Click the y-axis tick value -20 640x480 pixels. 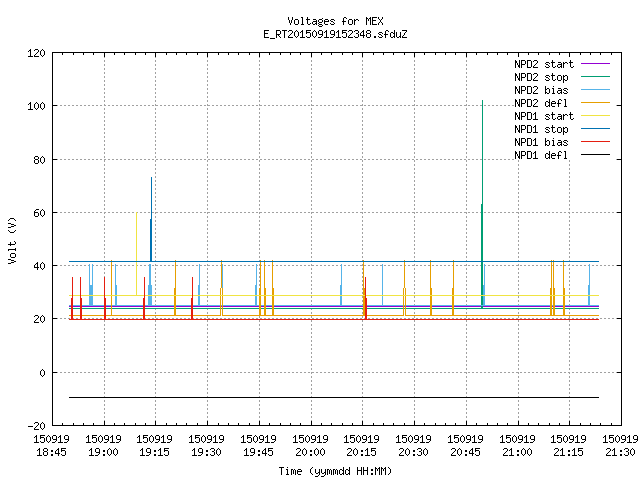(36, 426)
